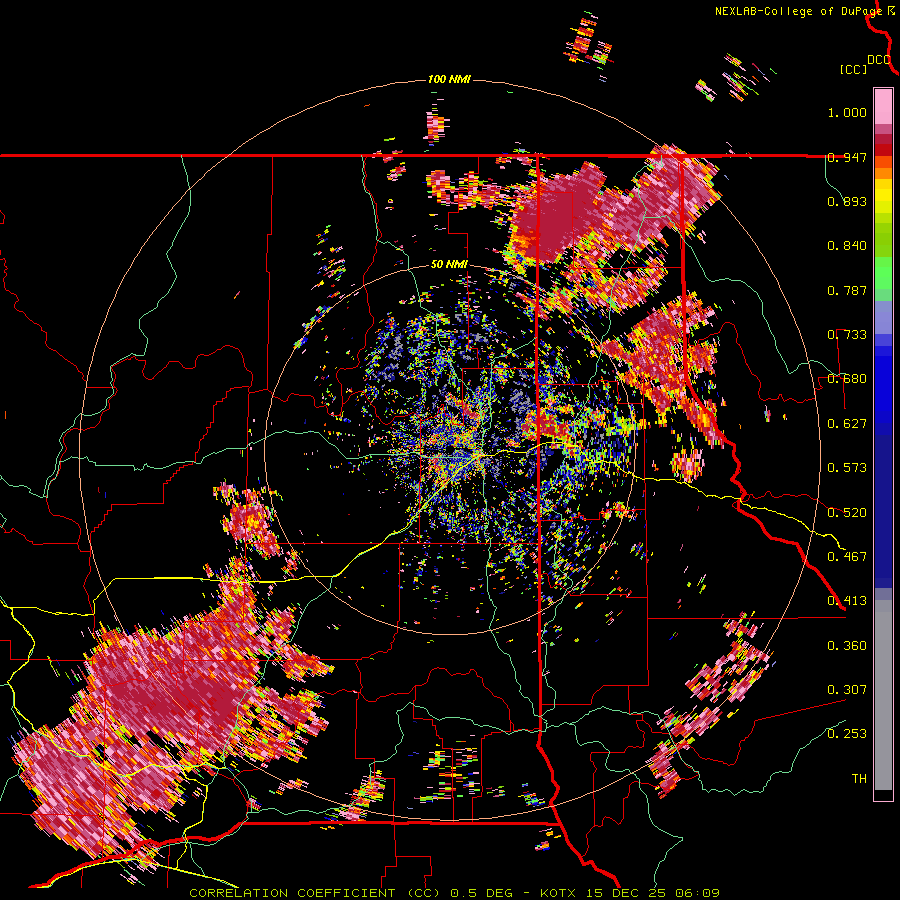The height and width of the screenshot is (900, 900).
Task: Select the bright green segment of the color bar
Action: (x=883, y=273)
